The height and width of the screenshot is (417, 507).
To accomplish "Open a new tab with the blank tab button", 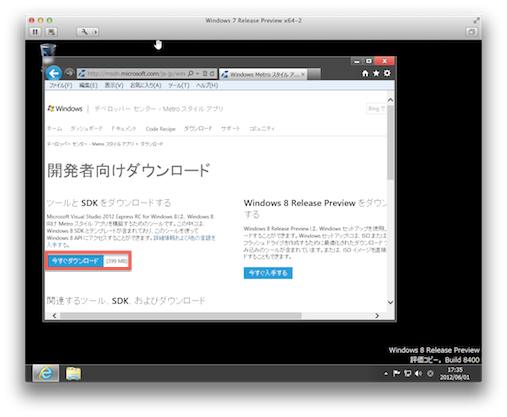I will (314, 74).
